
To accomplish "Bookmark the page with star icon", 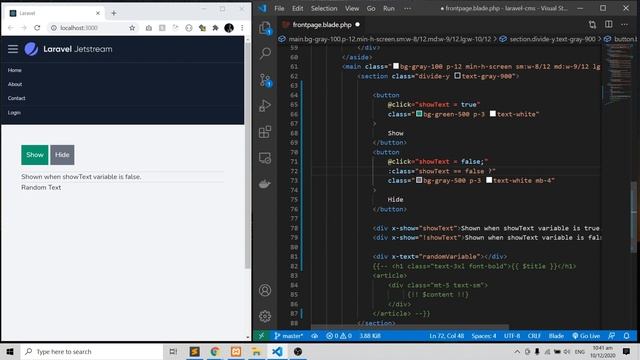I will point(132,28).
